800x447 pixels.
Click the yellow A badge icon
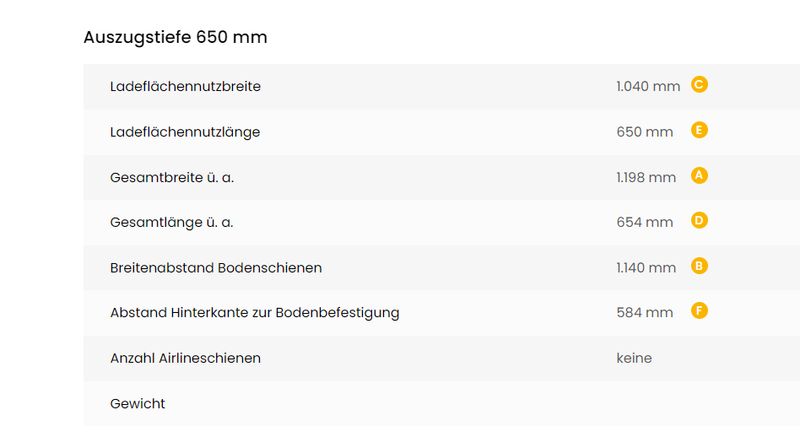click(x=699, y=176)
